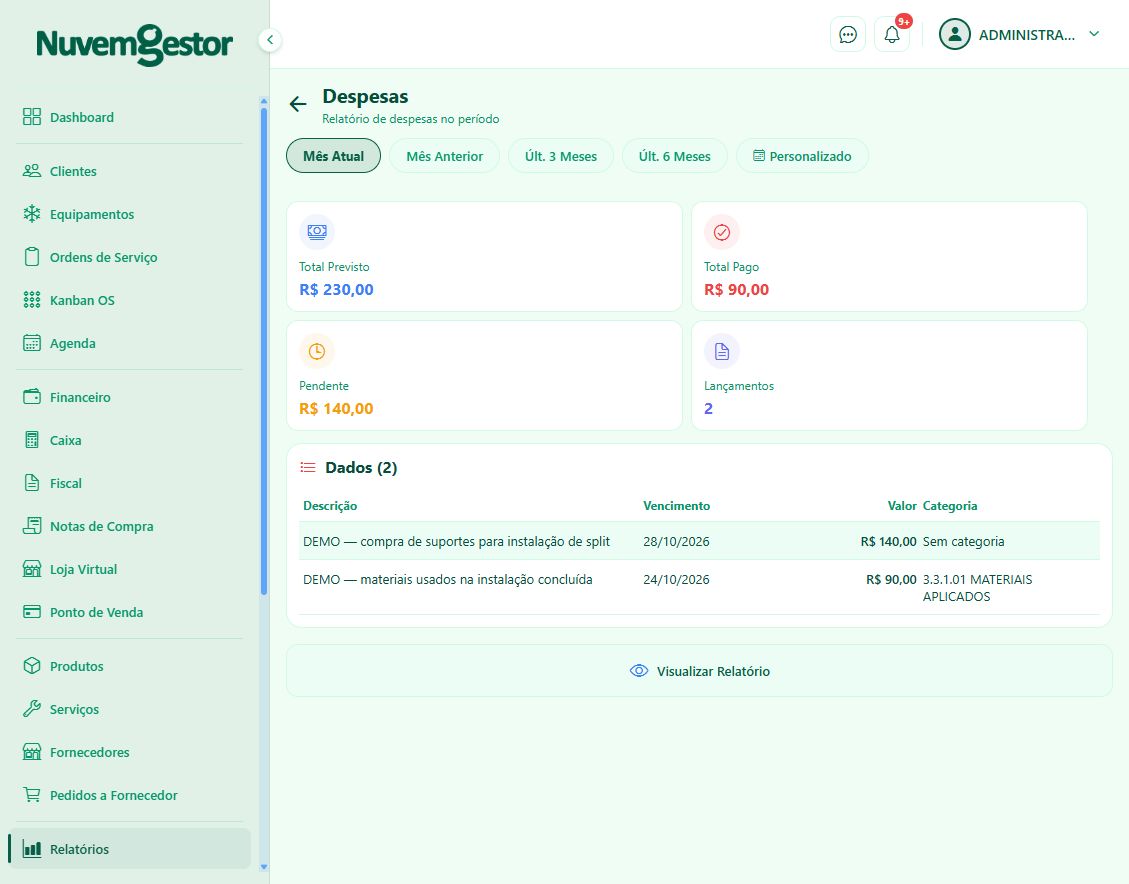
Task: Click the Caixa calculator icon
Action: 32,440
